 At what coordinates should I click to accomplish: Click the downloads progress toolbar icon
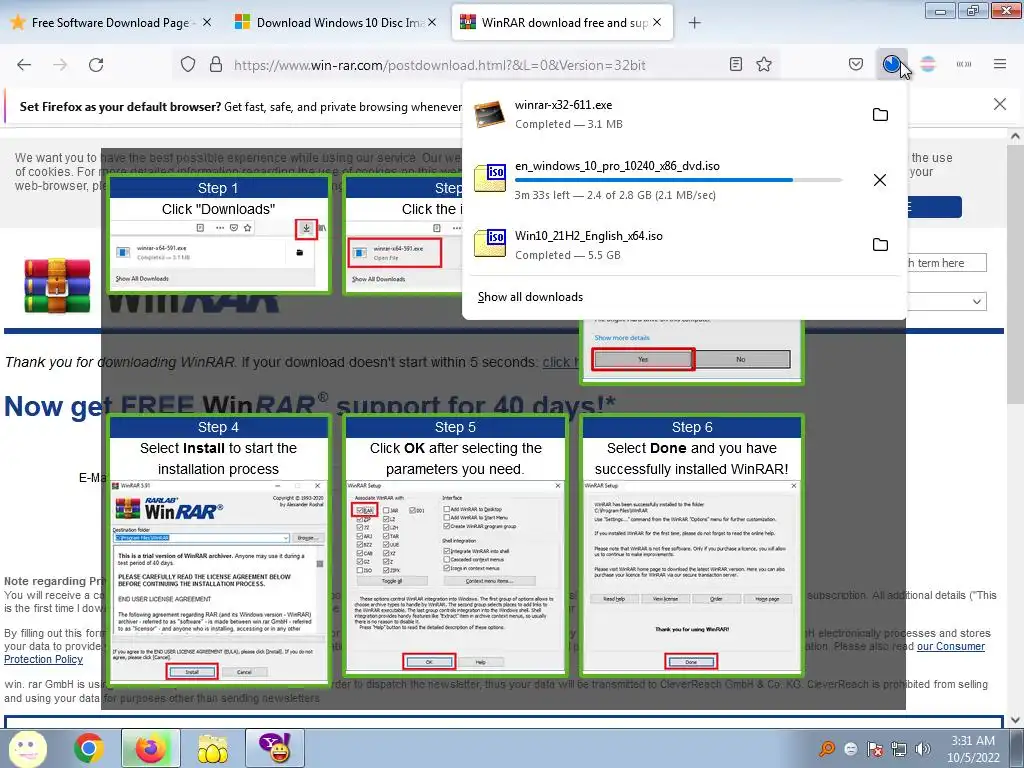click(891, 64)
